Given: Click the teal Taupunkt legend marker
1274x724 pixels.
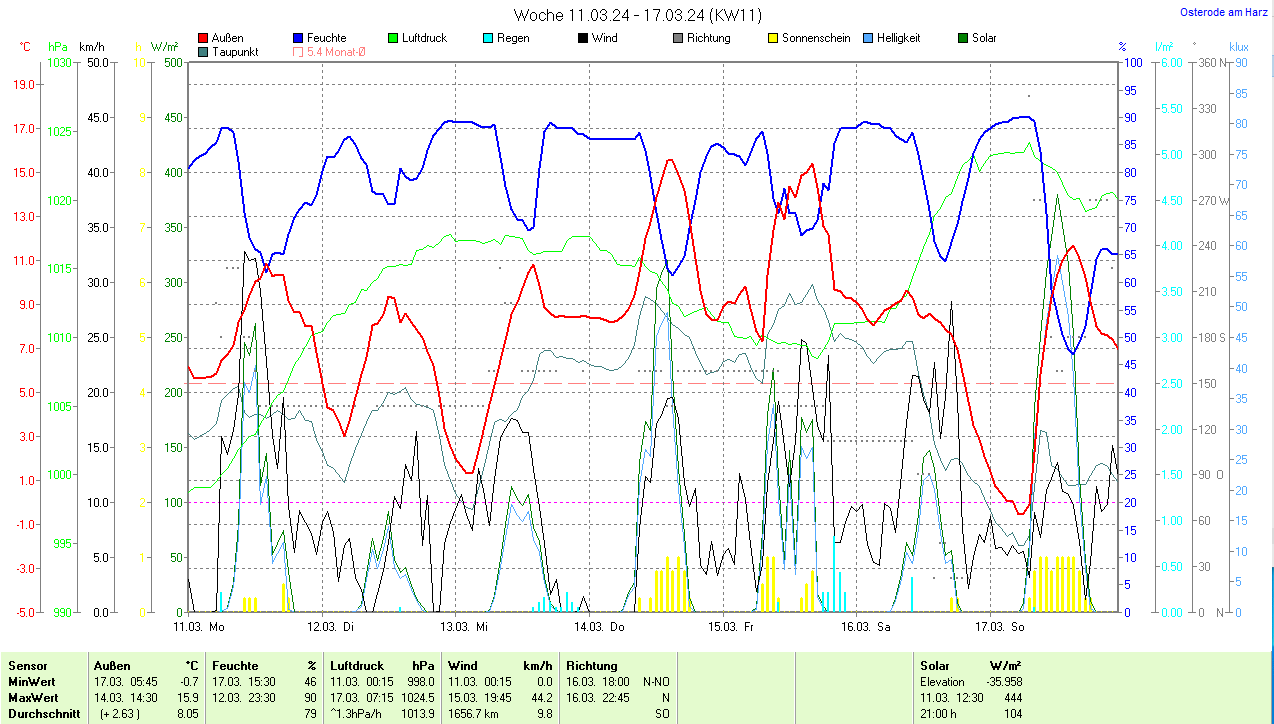Looking at the screenshot, I should 204,51.
